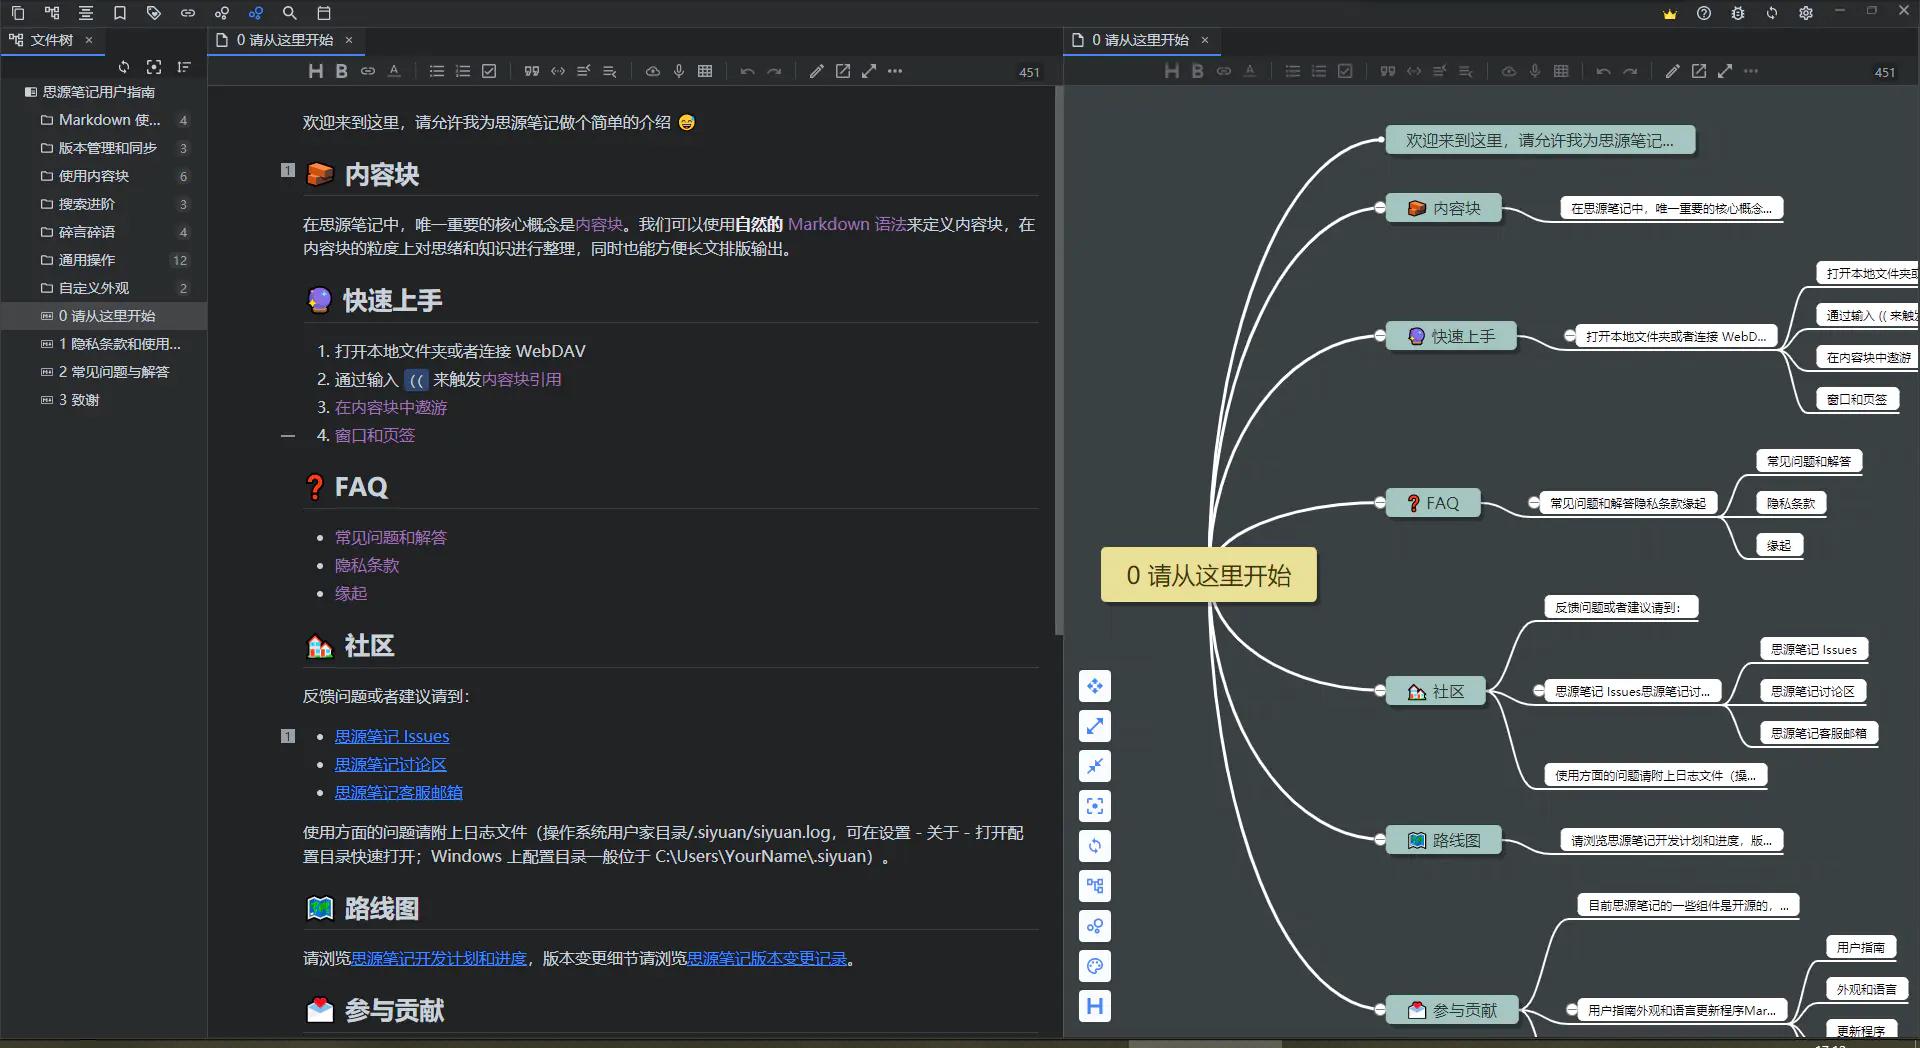Open the 通用操作 folder in file tree
1920x1048 pixels.
tap(104, 260)
